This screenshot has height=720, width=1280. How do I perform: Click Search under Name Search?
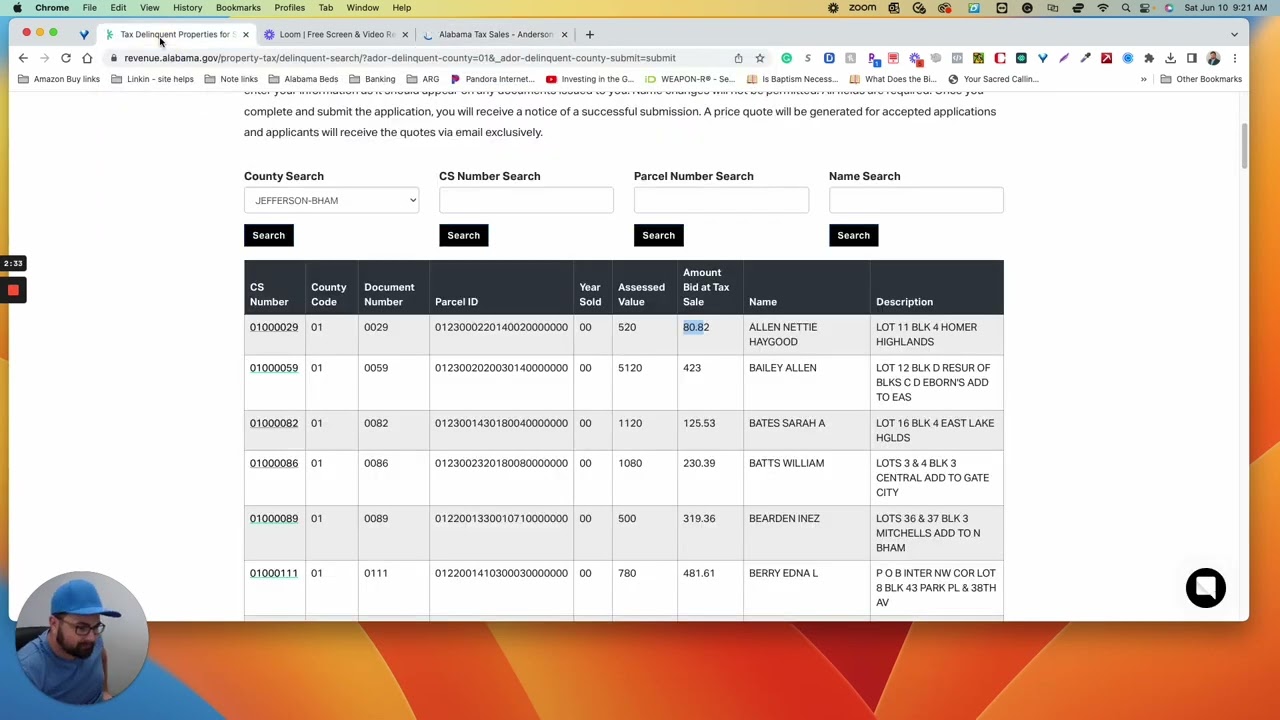[x=853, y=235]
